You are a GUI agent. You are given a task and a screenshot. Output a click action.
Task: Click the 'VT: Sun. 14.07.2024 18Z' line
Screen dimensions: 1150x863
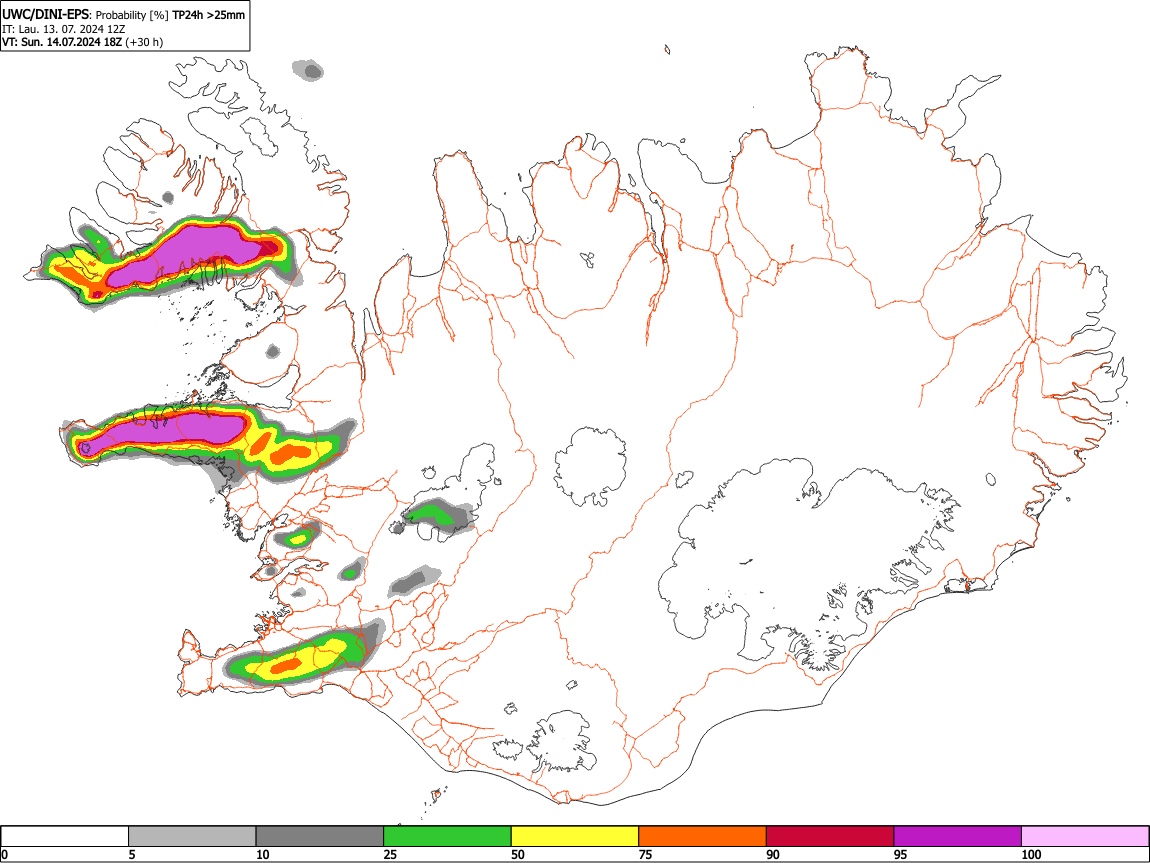[62, 42]
